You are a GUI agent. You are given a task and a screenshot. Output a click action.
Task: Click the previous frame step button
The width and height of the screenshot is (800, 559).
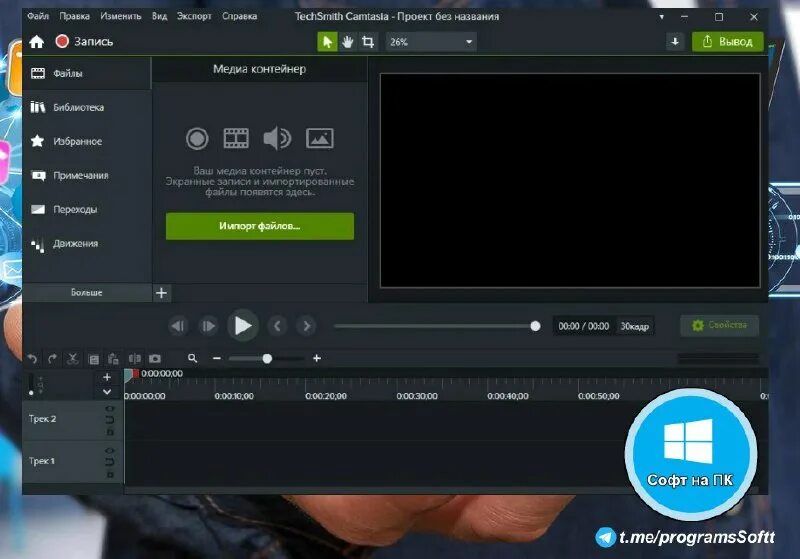(x=178, y=326)
